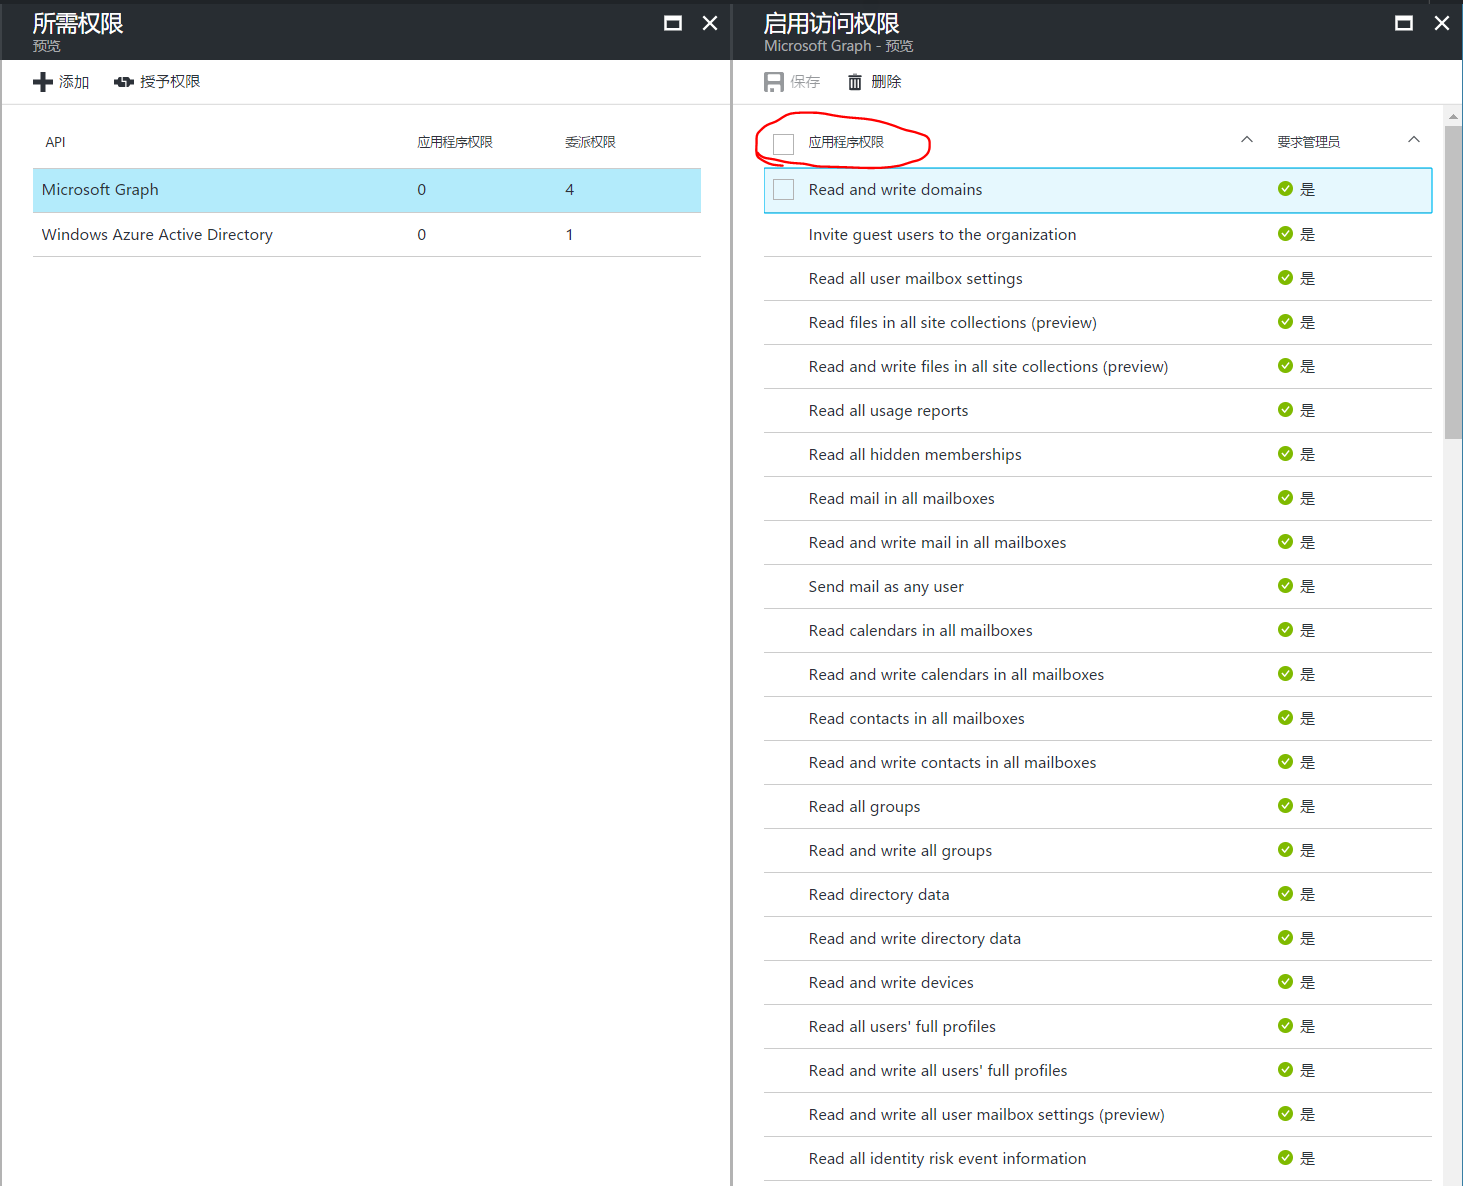
Task: Select Send mail as any user
Action: [x=1098, y=586]
